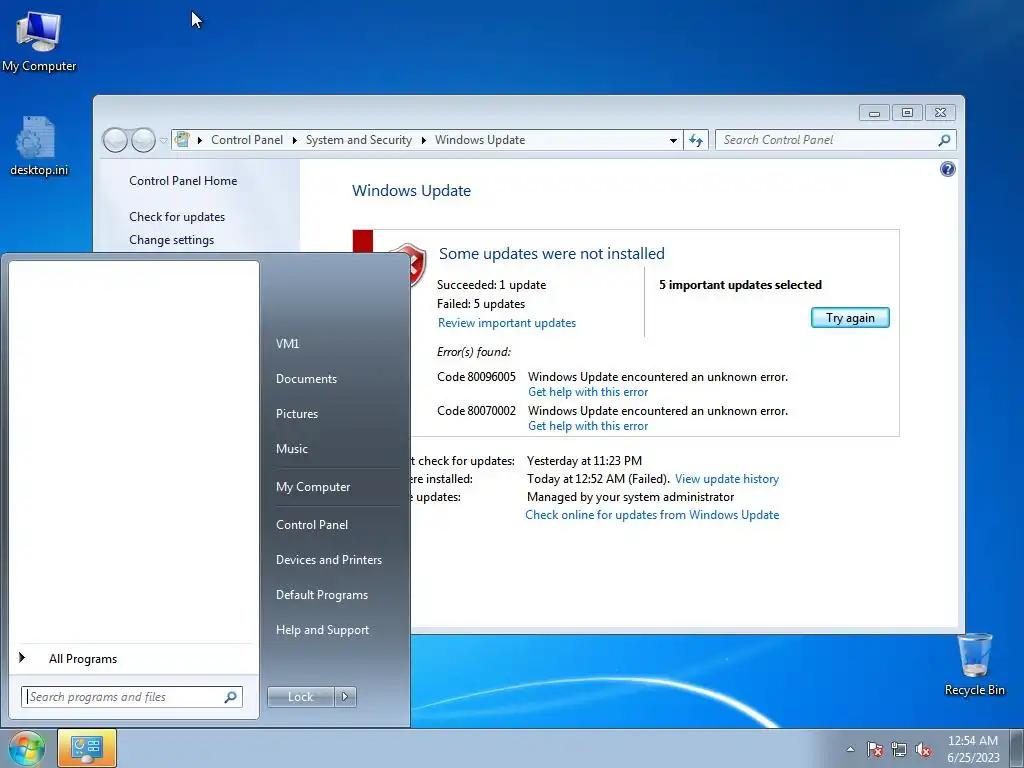Open Control Panel from Start menu
1024x768 pixels.
coord(312,525)
